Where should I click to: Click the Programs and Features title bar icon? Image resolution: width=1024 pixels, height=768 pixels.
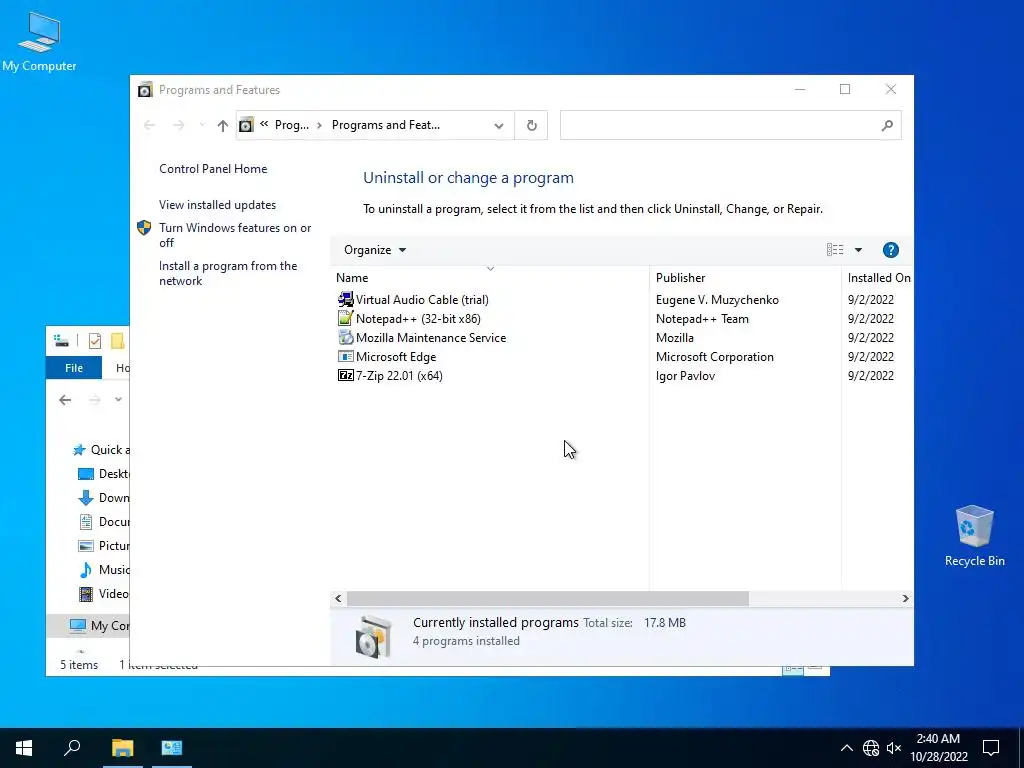coord(145,90)
